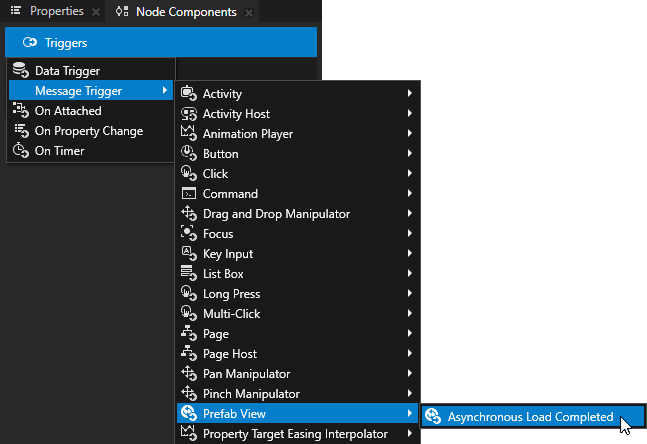Viewport: 647px width, 444px height.
Task: Click the Page trigger icon
Action: (189, 333)
